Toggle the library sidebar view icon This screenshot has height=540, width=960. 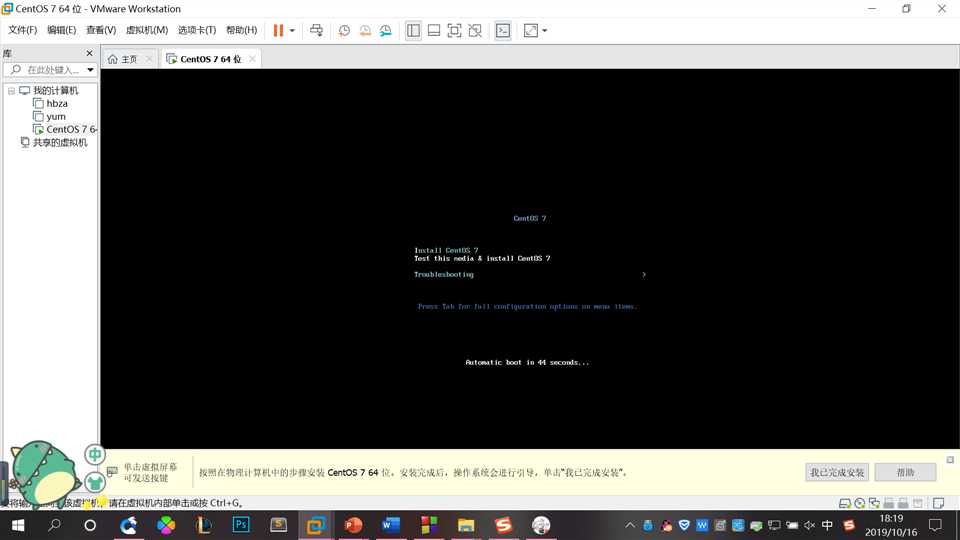[413, 30]
